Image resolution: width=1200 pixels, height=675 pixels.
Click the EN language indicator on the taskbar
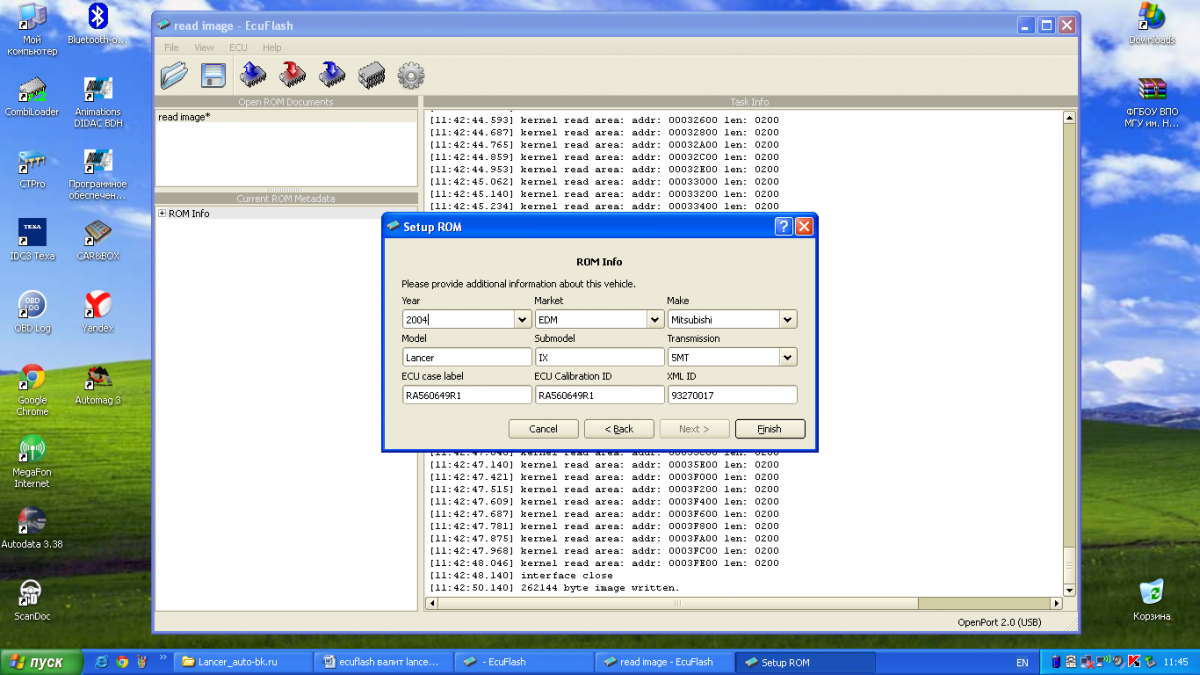tap(1022, 662)
